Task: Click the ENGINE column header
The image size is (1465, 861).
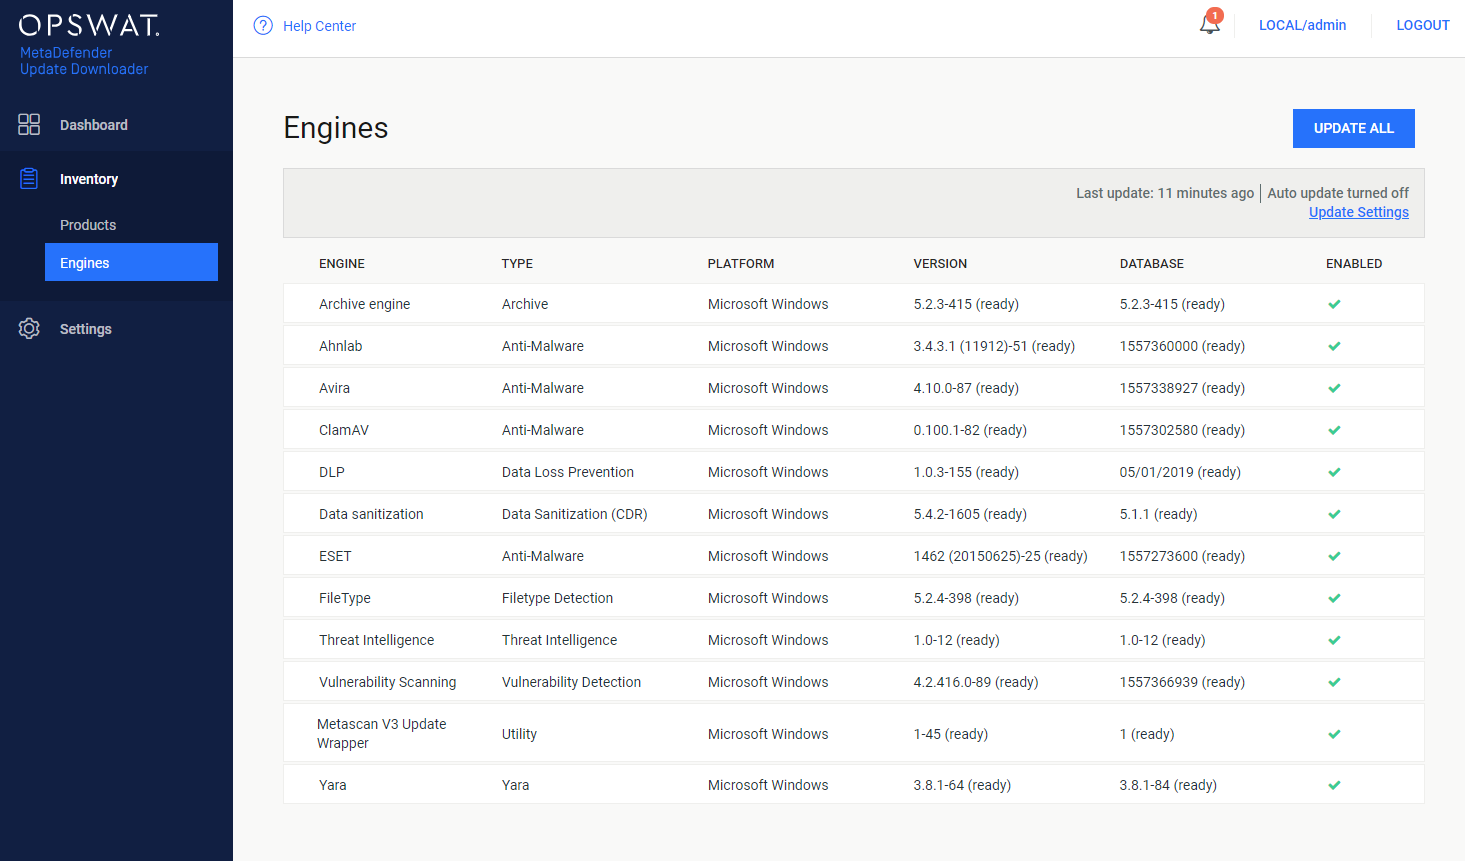Action: [342, 264]
